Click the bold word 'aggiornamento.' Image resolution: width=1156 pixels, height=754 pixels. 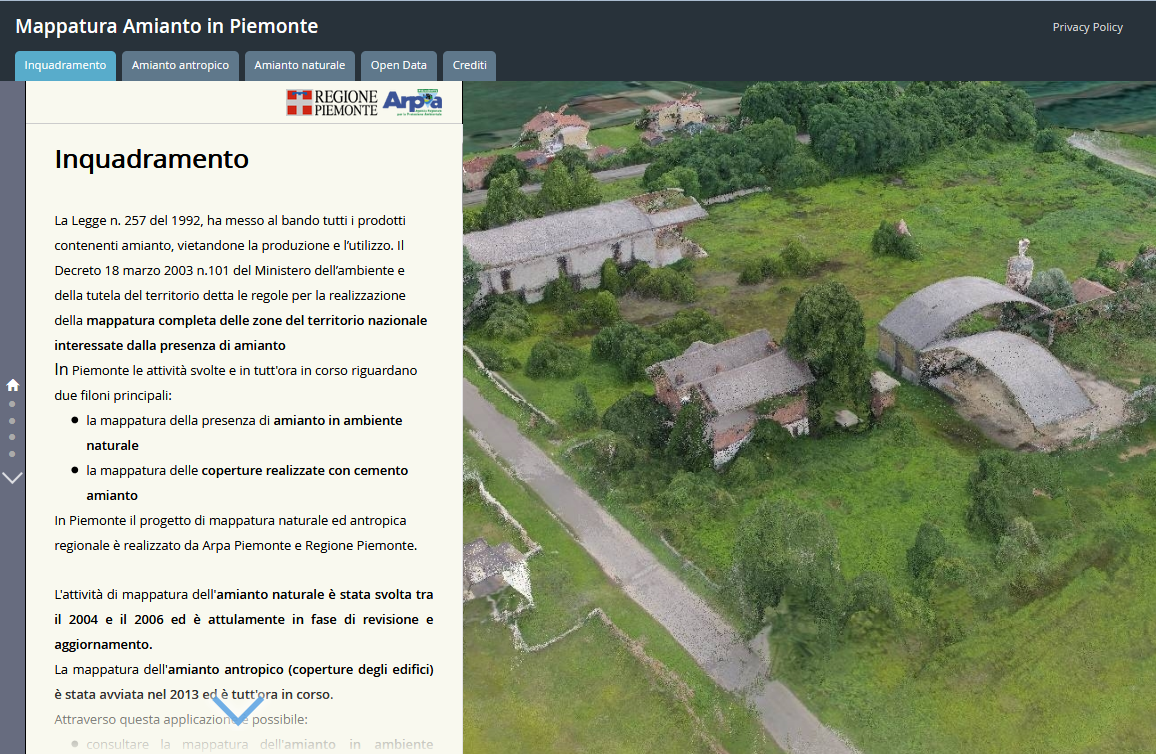[103, 645]
